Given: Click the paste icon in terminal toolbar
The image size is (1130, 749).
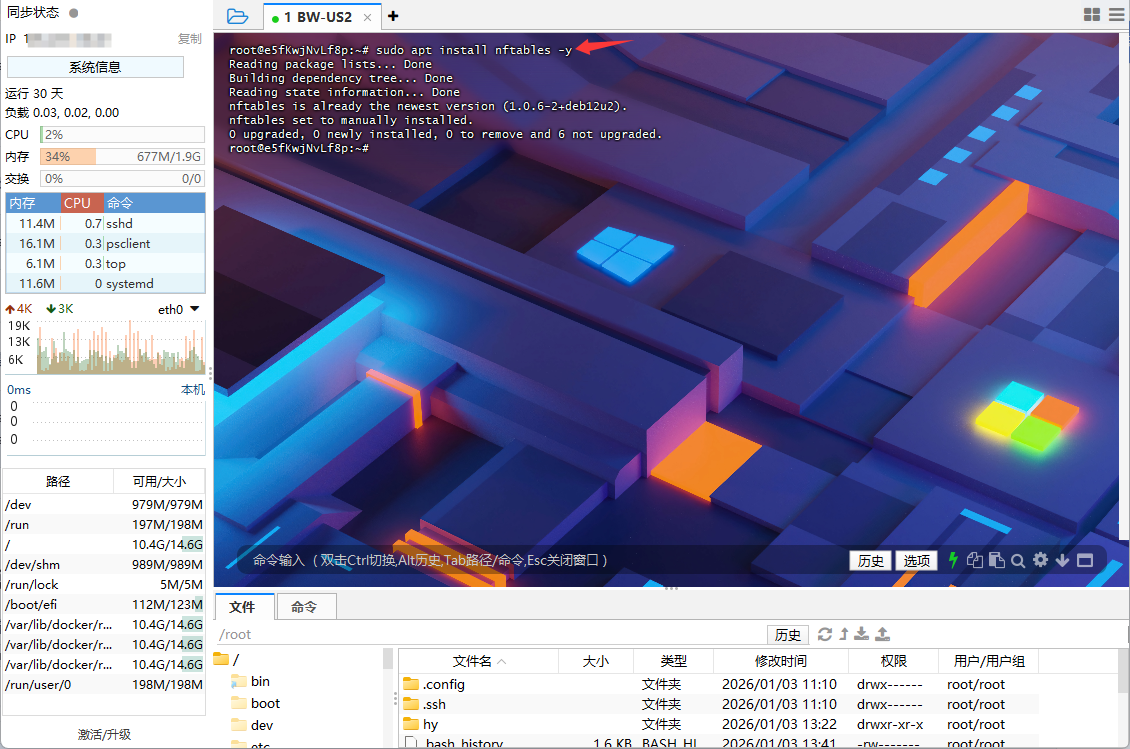Looking at the screenshot, I should pos(996,561).
